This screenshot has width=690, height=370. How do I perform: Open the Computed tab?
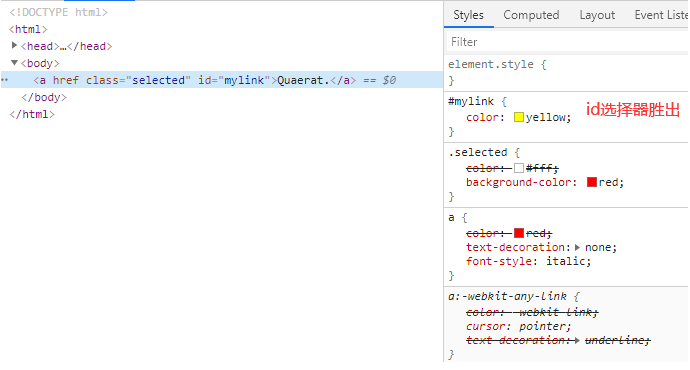pyautogui.click(x=531, y=15)
